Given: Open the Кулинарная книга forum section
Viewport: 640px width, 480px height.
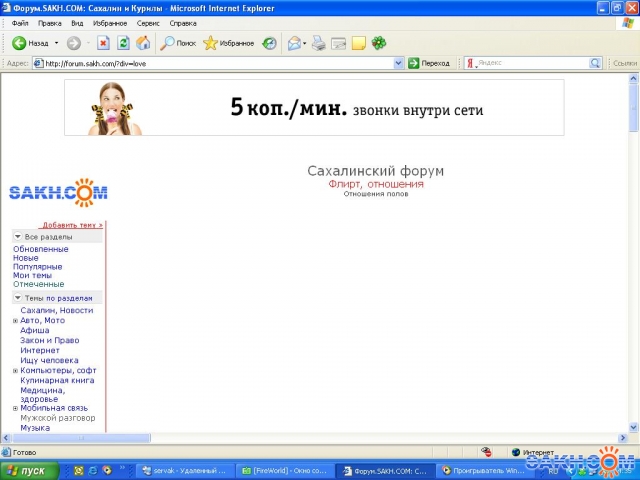Looking at the screenshot, I should (57, 380).
